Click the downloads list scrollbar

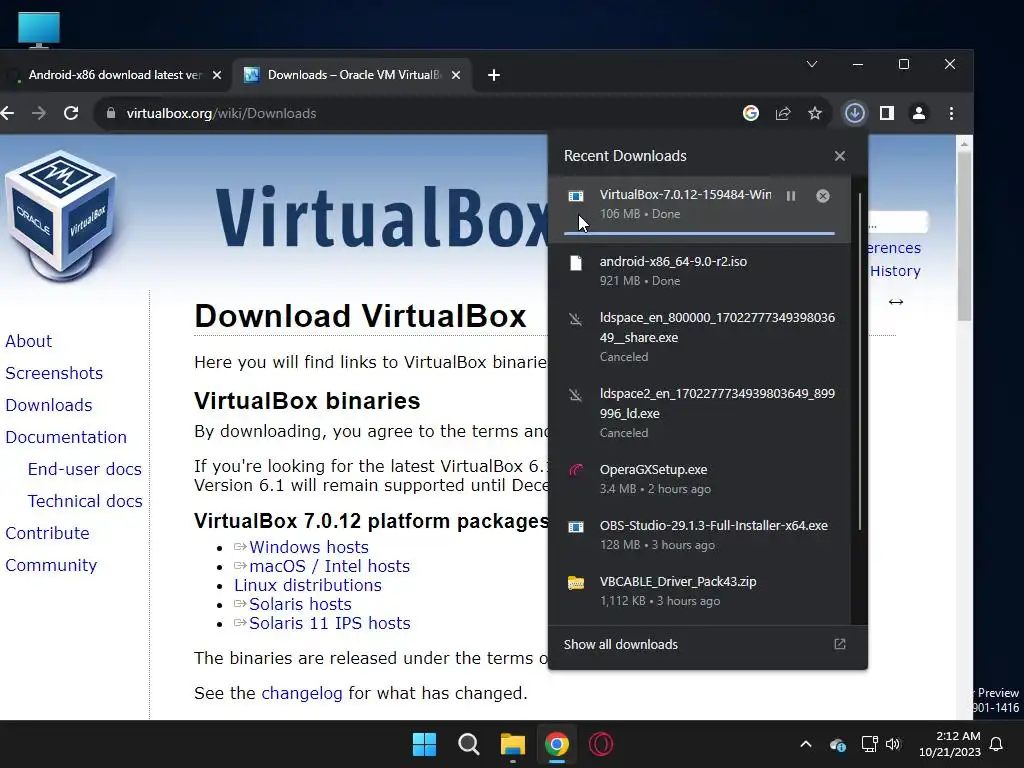[859, 361]
